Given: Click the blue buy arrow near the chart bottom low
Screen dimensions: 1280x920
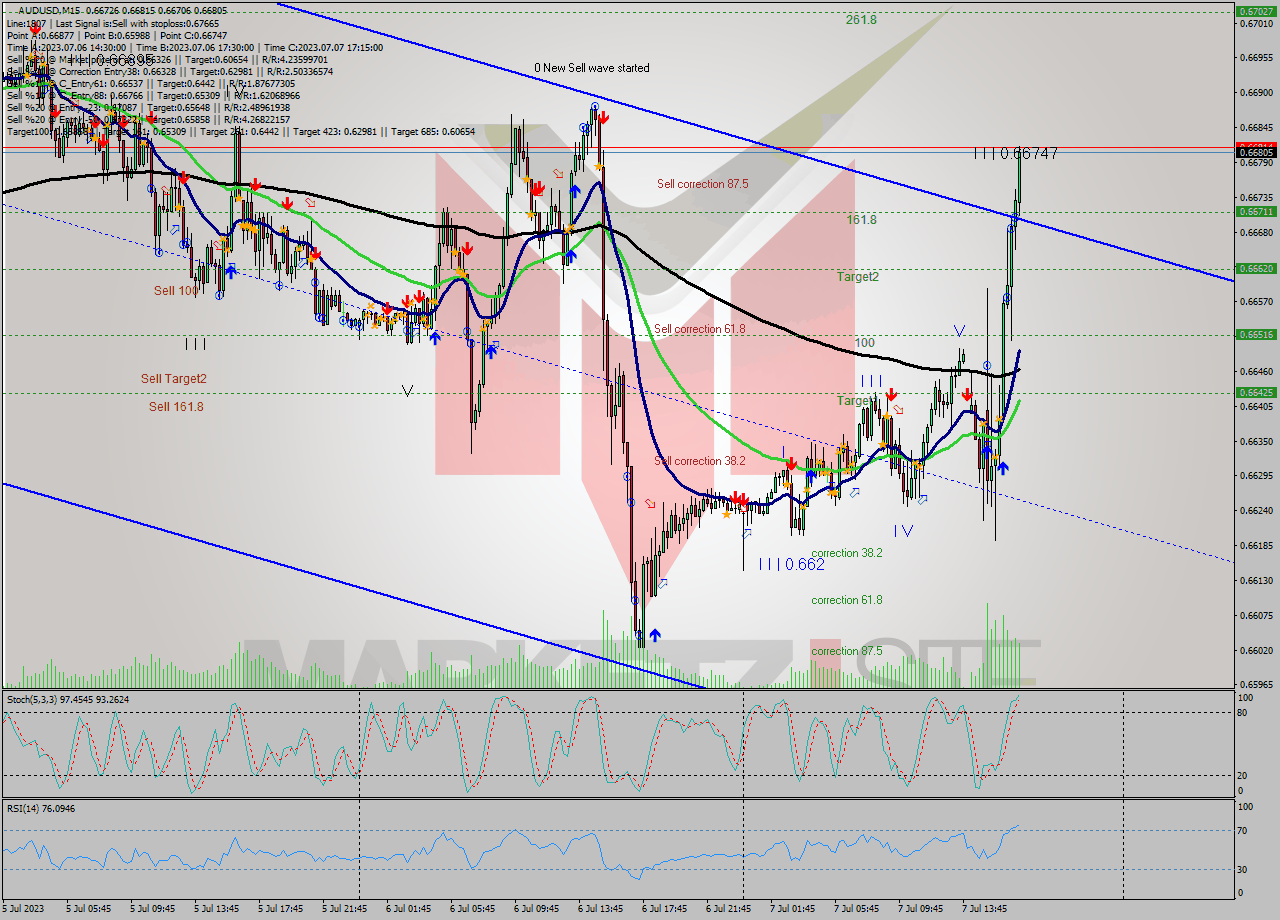Looking at the screenshot, I should [x=655, y=635].
